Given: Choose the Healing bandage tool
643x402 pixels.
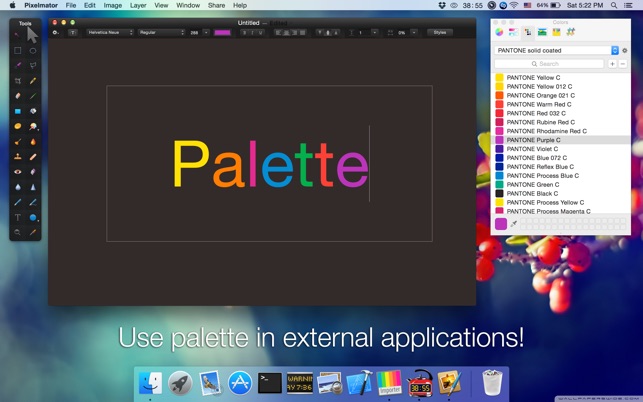Looking at the screenshot, I should point(33,157).
